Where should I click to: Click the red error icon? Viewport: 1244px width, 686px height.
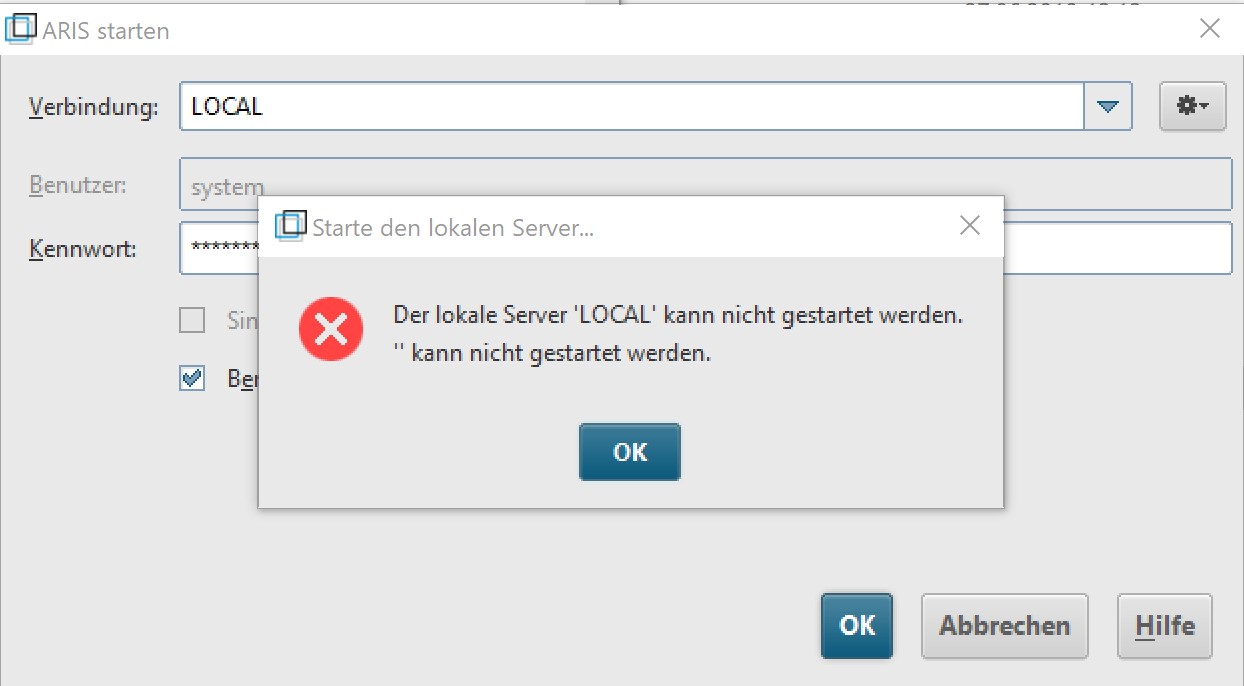point(331,329)
